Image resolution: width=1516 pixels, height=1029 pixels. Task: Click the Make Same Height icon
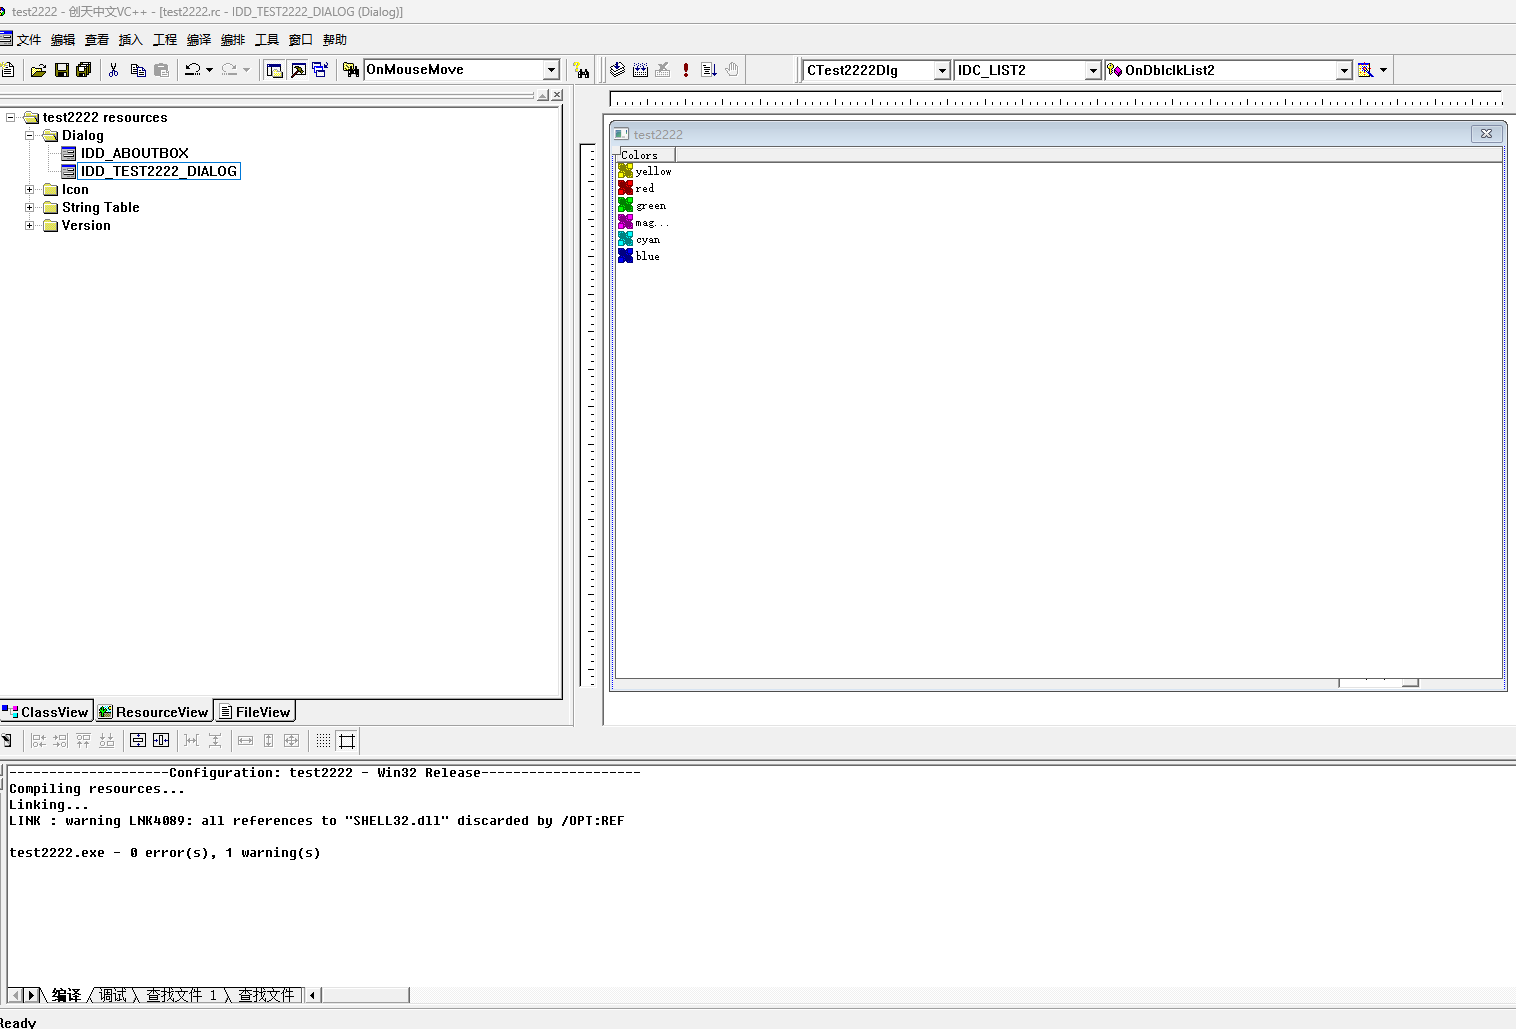click(x=269, y=741)
